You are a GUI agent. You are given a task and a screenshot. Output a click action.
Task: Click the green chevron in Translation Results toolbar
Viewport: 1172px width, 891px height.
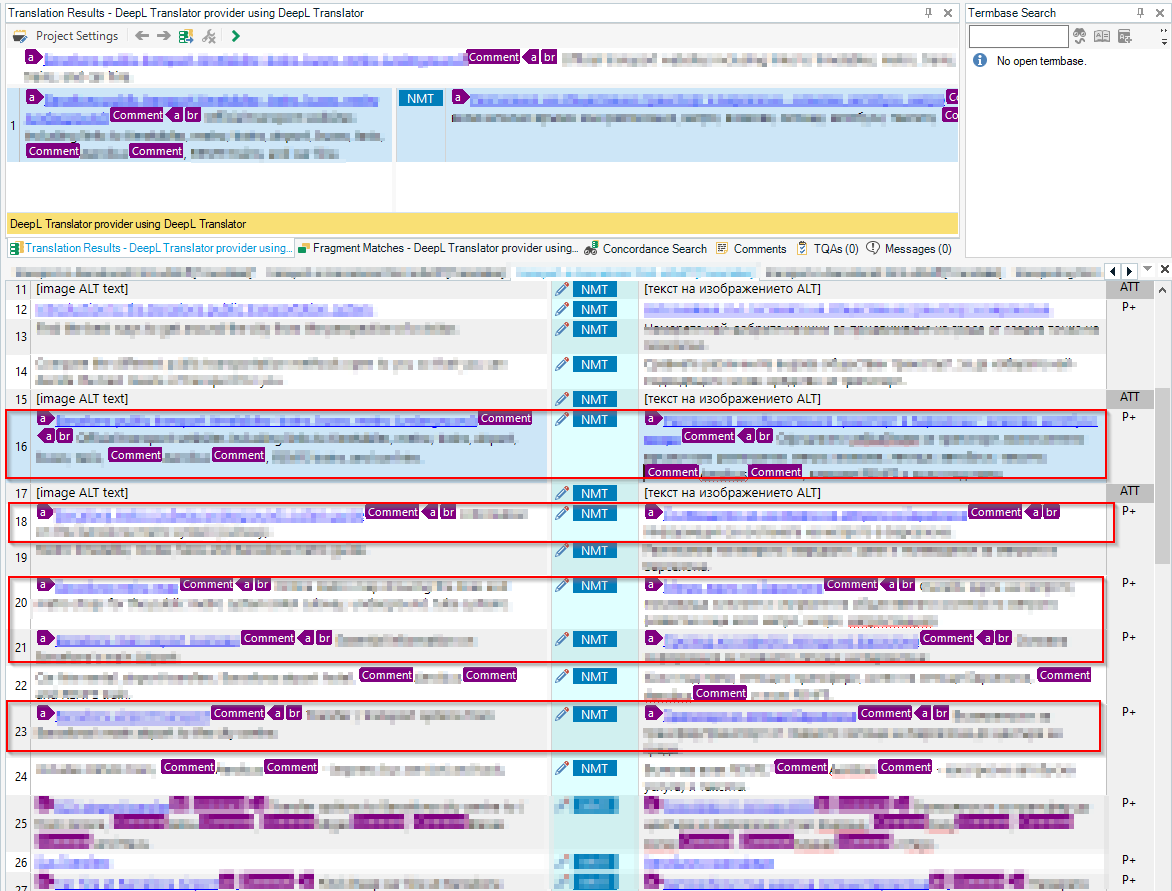coord(235,36)
